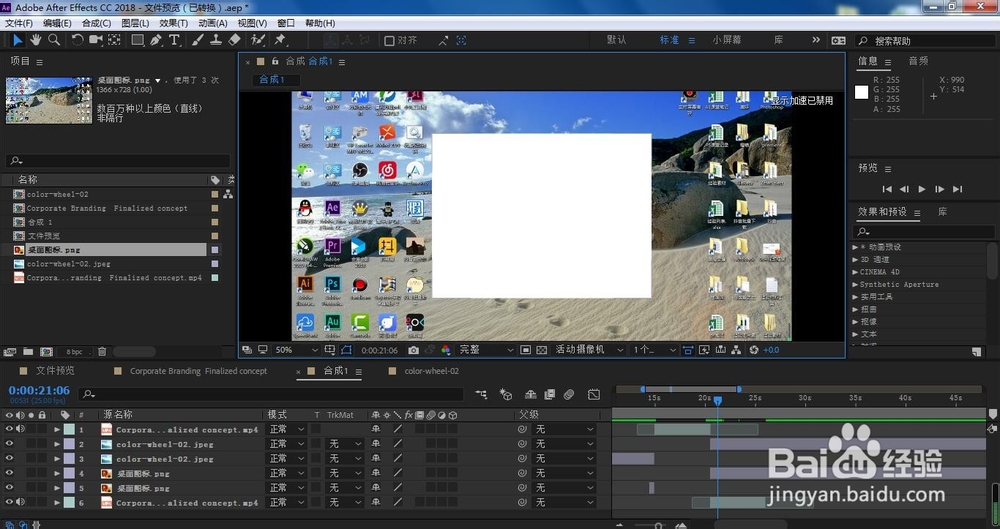Select the Puppet Pin tool
This screenshot has width=1000, height=529.
(280, 40)
